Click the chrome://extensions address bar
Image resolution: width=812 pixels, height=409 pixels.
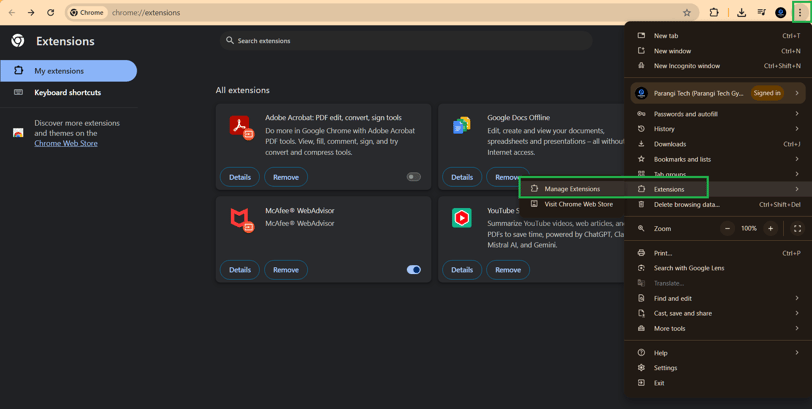[x=382, y=12]
